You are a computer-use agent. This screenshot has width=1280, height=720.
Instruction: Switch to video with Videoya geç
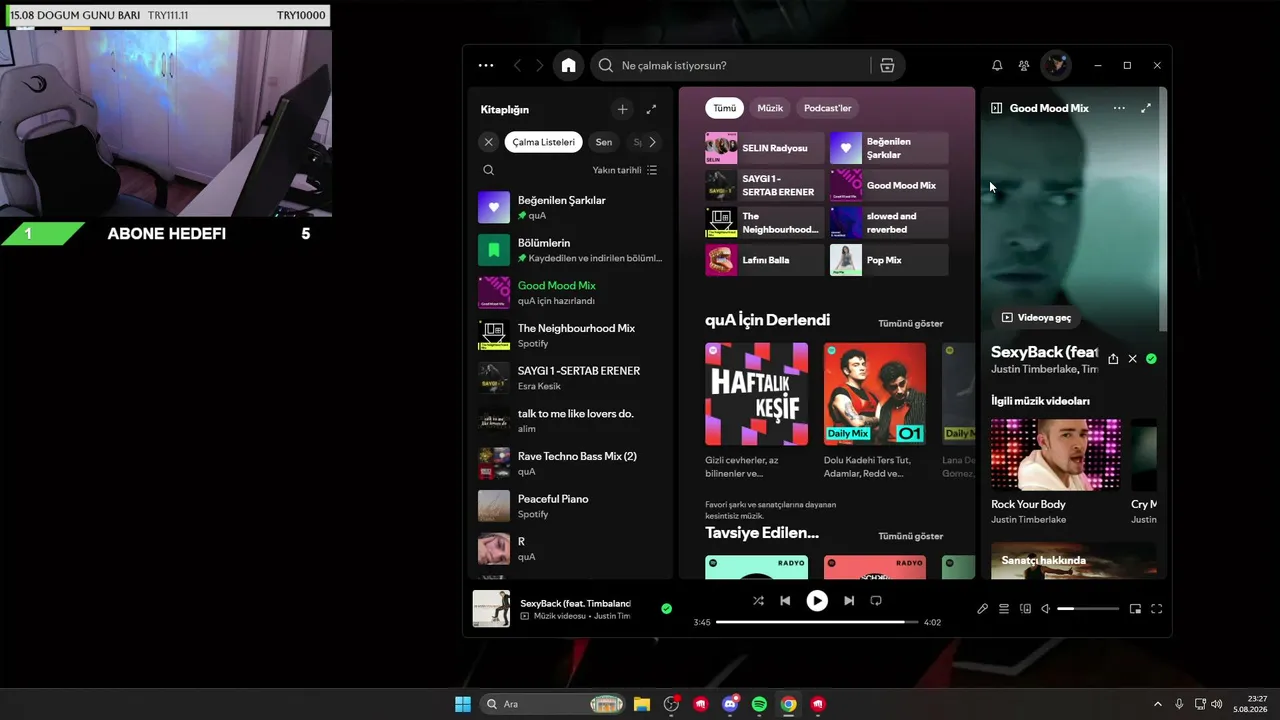(x=1036, y=318)
